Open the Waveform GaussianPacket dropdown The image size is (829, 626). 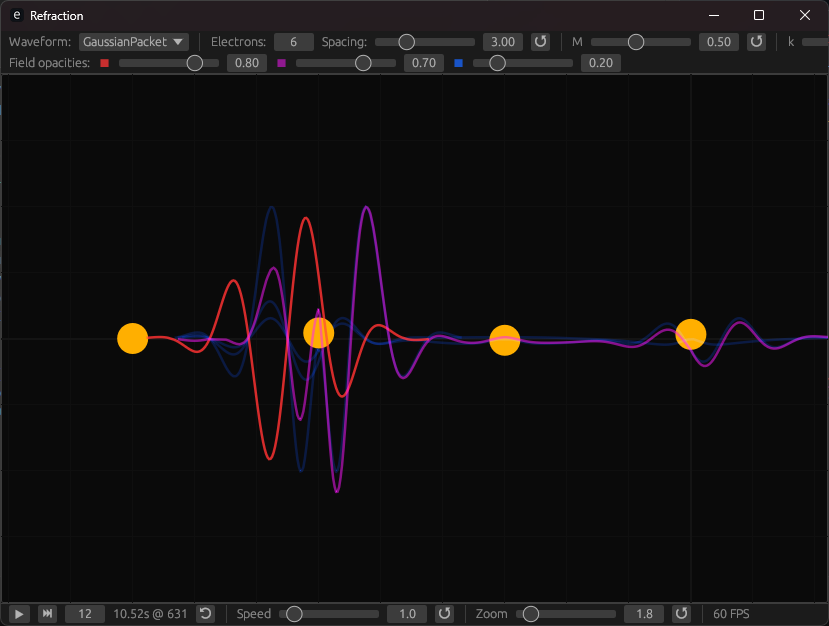click(134, 42)
